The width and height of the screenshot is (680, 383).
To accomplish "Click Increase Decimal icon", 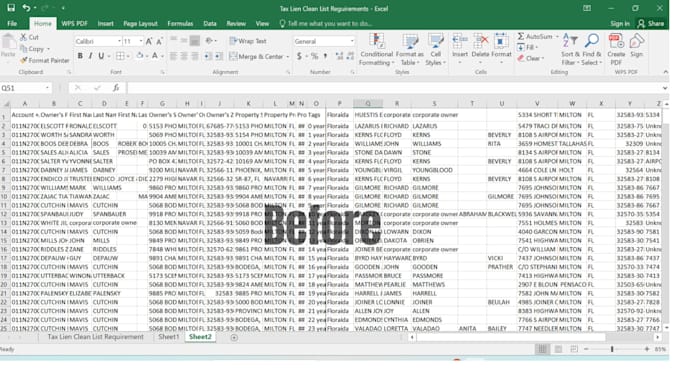I will coord(339,56).
